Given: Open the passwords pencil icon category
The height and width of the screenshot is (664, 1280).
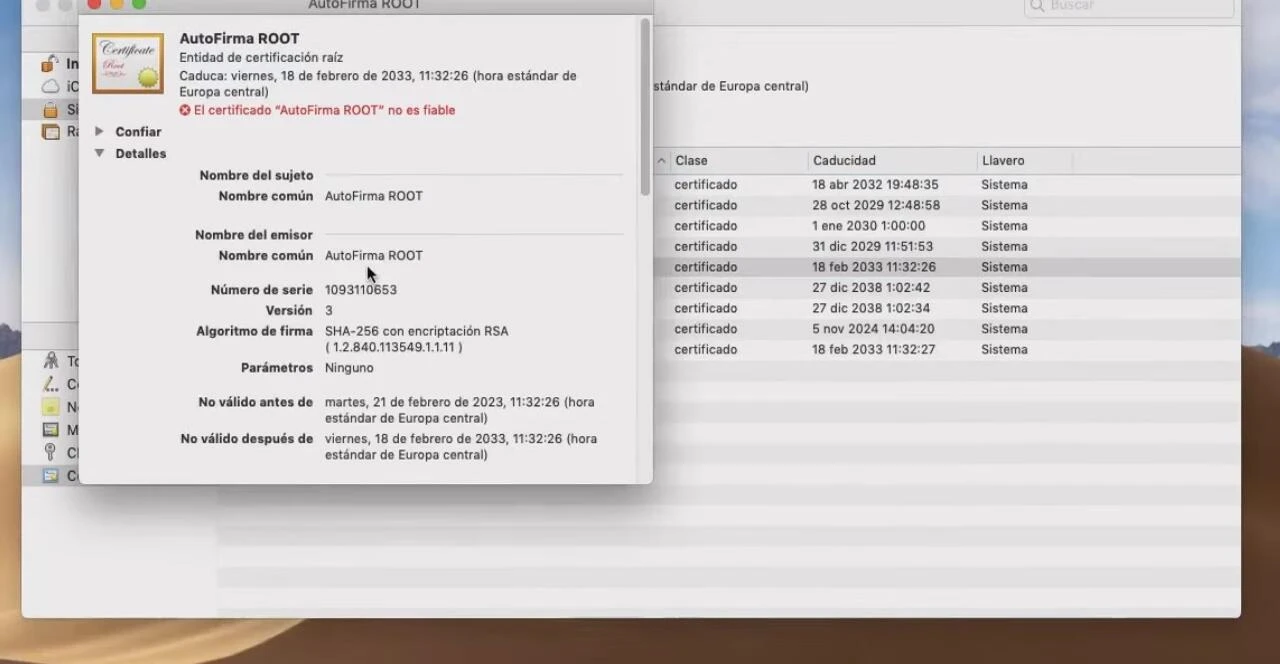Looking at the screenshot, I should pos(50,385).
